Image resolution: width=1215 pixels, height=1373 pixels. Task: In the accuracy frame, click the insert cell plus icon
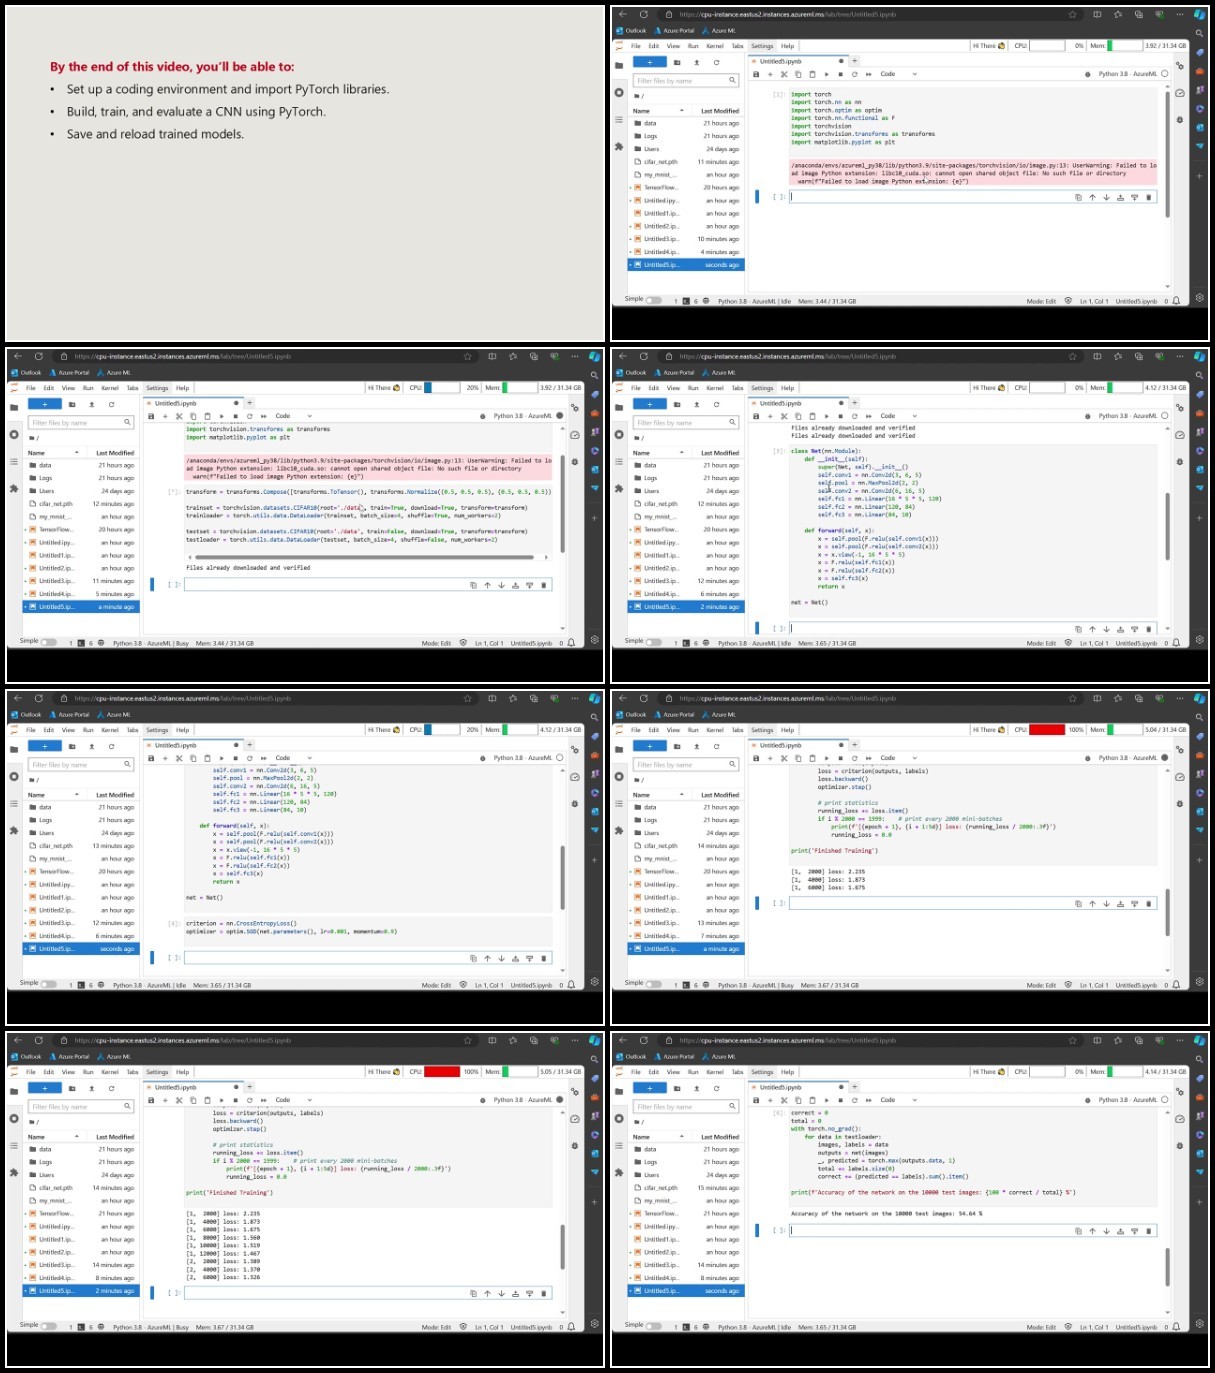pos(770,1100)
